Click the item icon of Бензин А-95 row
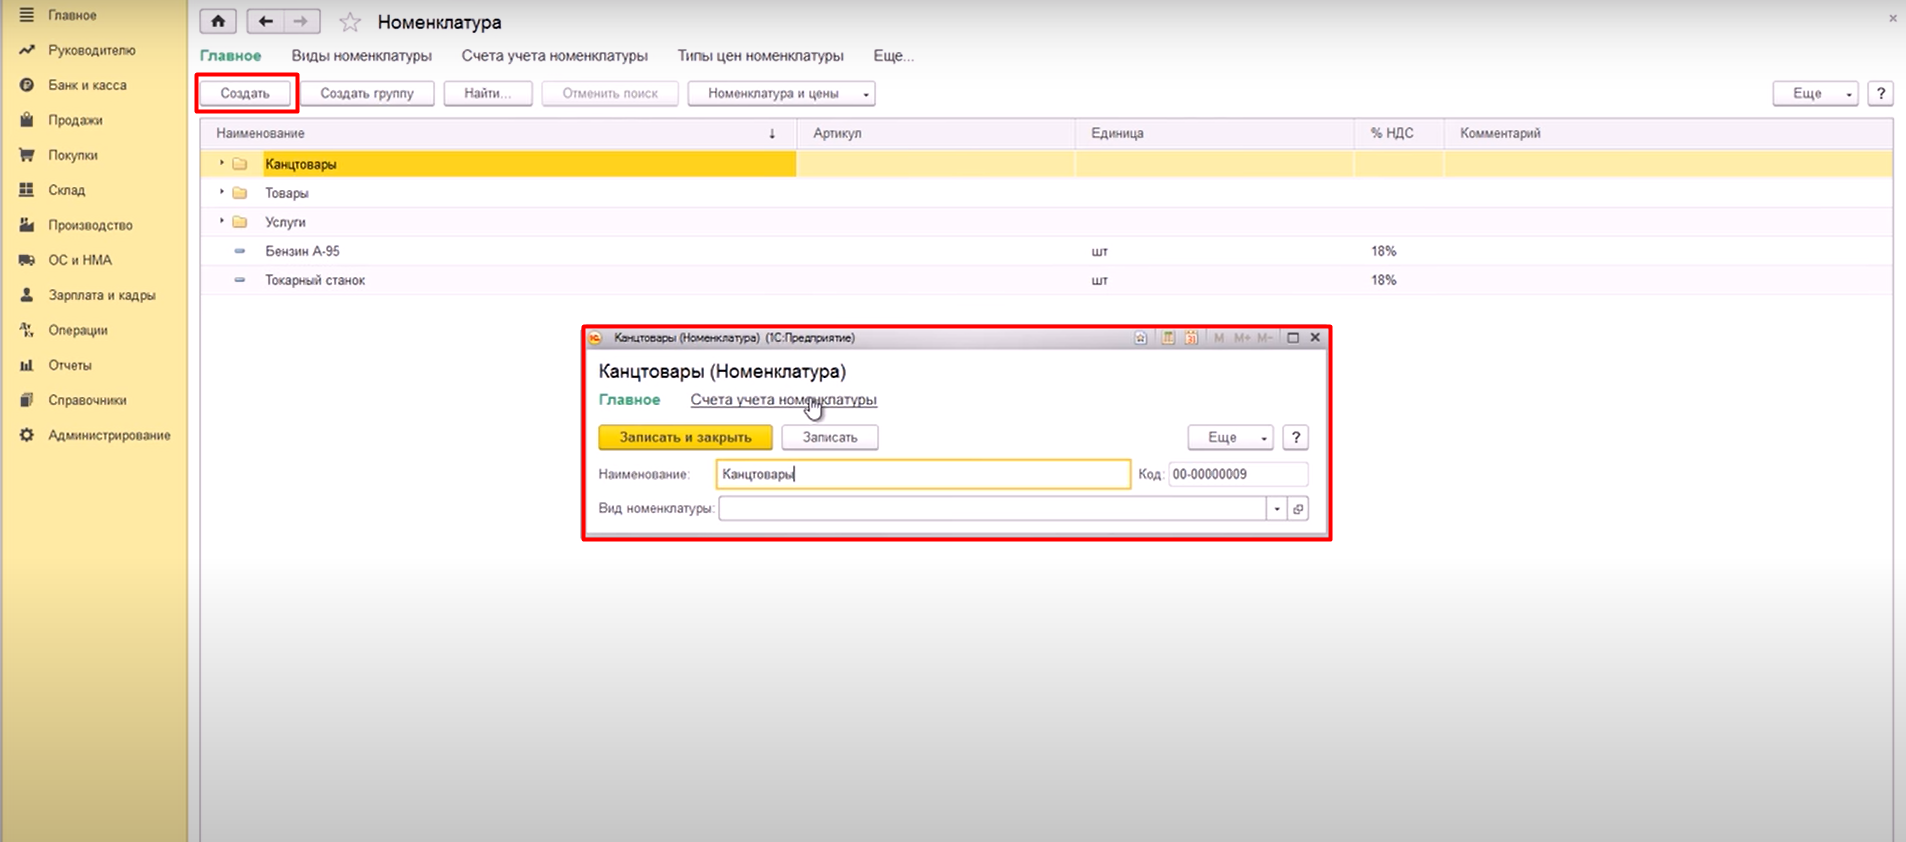Viewport: 1906px width, 842px height. (240, 251)
